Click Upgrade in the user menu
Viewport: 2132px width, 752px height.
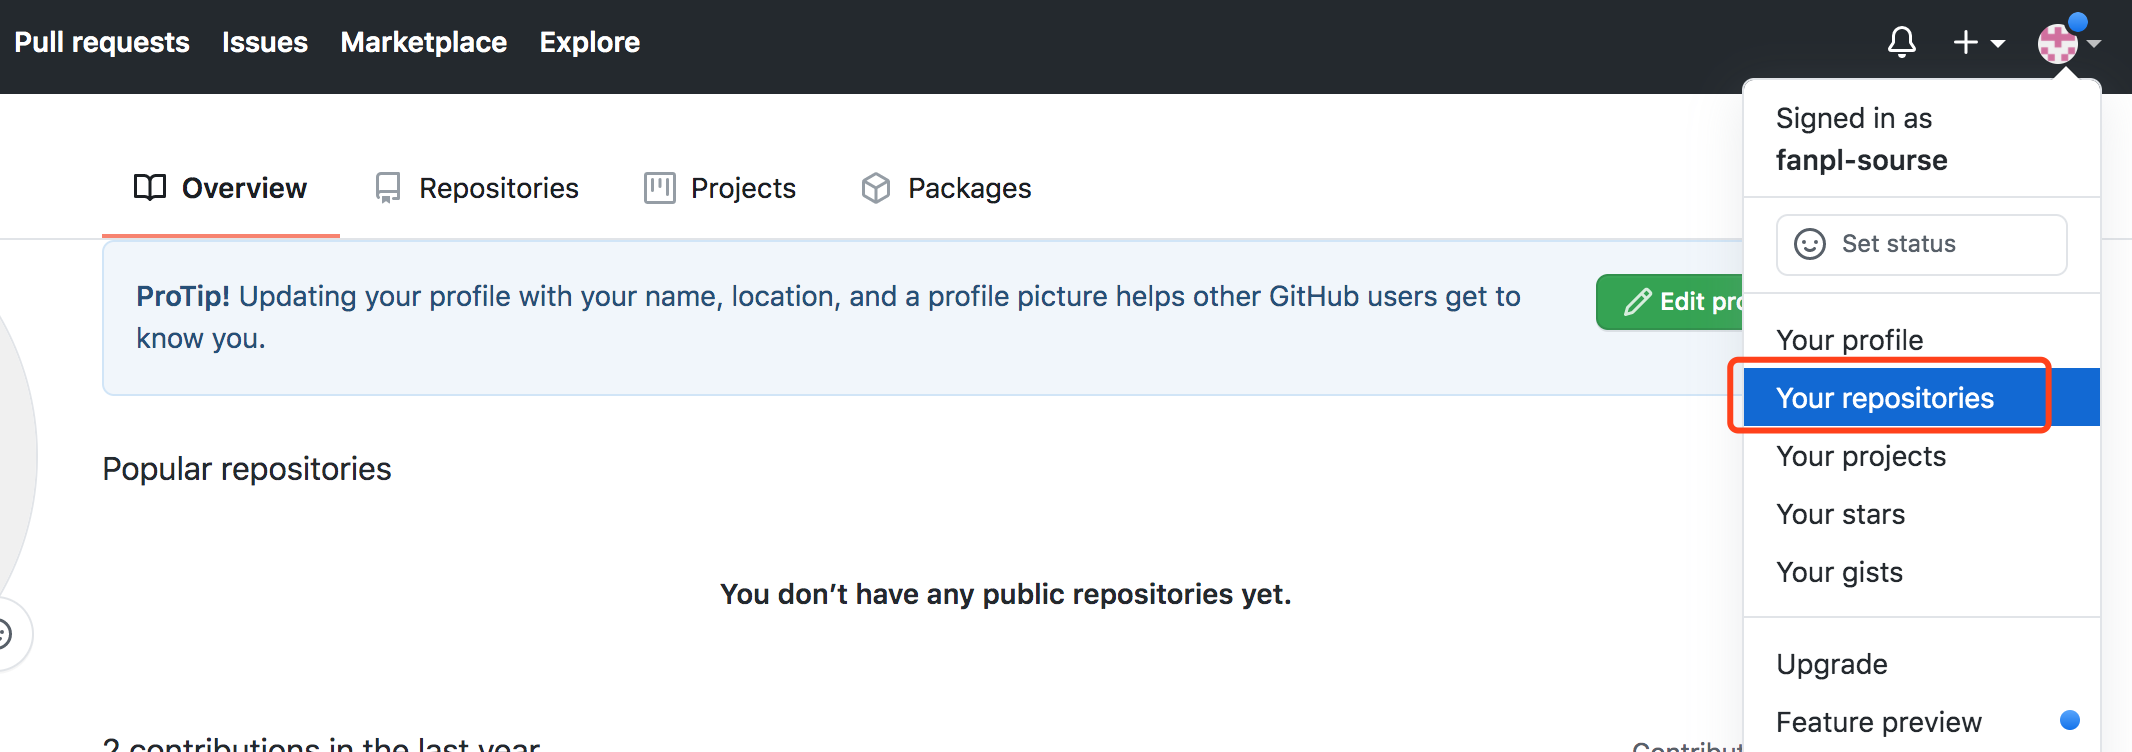(1831, 664)
